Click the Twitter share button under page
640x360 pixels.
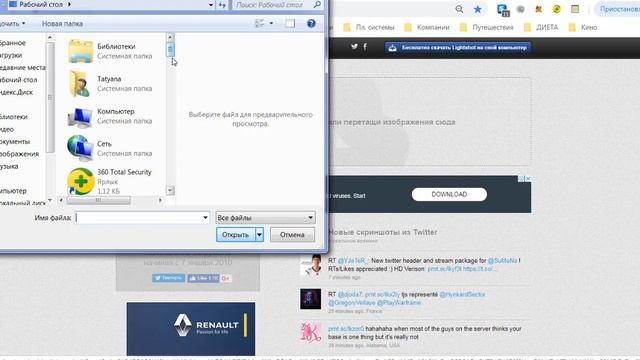169,278
